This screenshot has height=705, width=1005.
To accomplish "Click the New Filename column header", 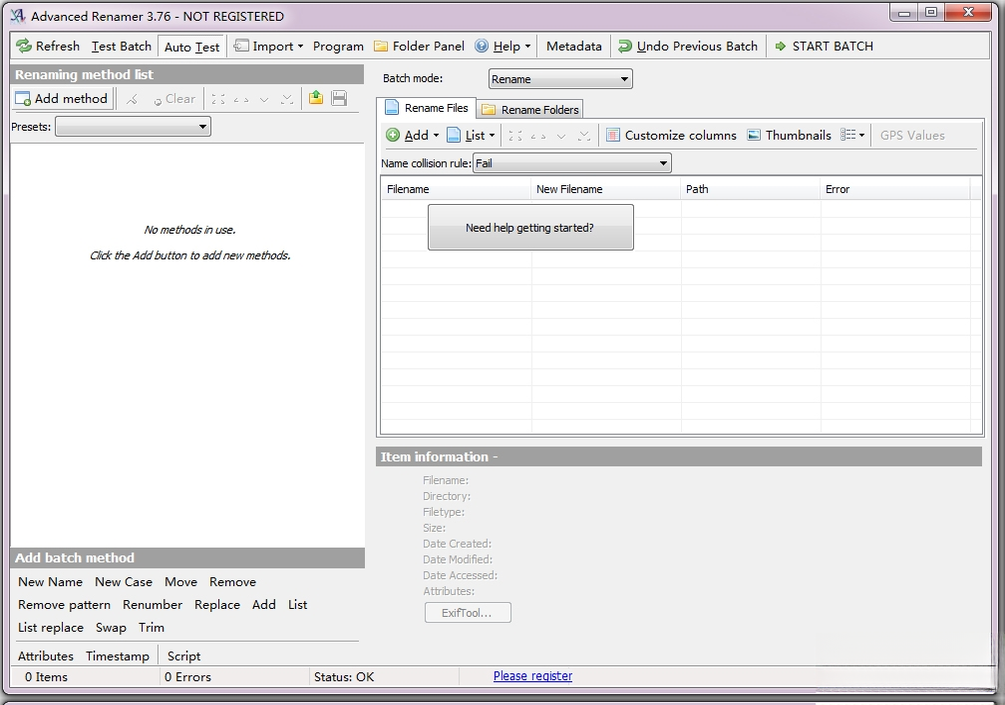I will (x=606, y=189).
